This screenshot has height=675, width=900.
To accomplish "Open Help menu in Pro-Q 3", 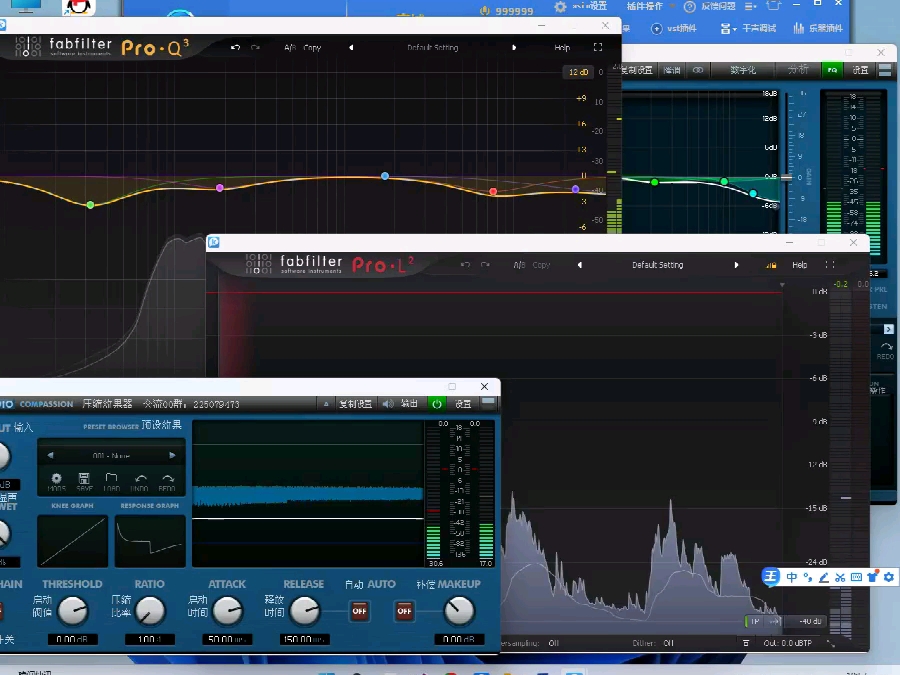I will click(562, 48).
